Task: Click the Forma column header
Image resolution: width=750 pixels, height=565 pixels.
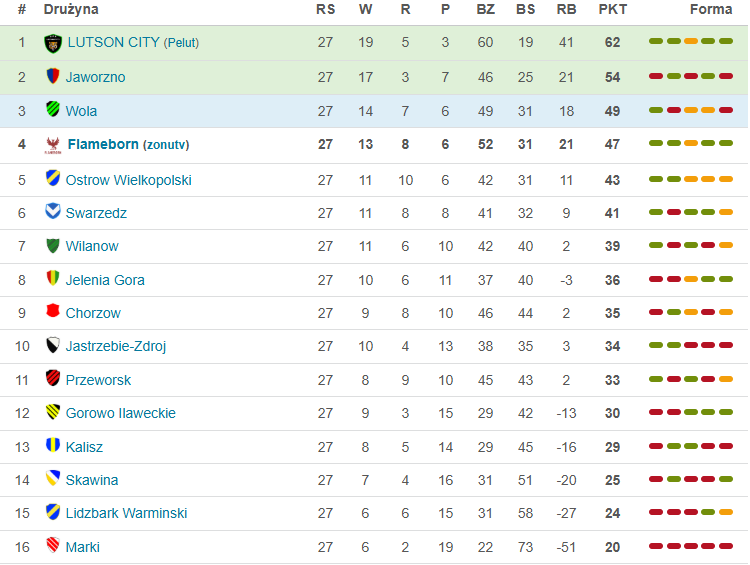Action: [711, 9]
